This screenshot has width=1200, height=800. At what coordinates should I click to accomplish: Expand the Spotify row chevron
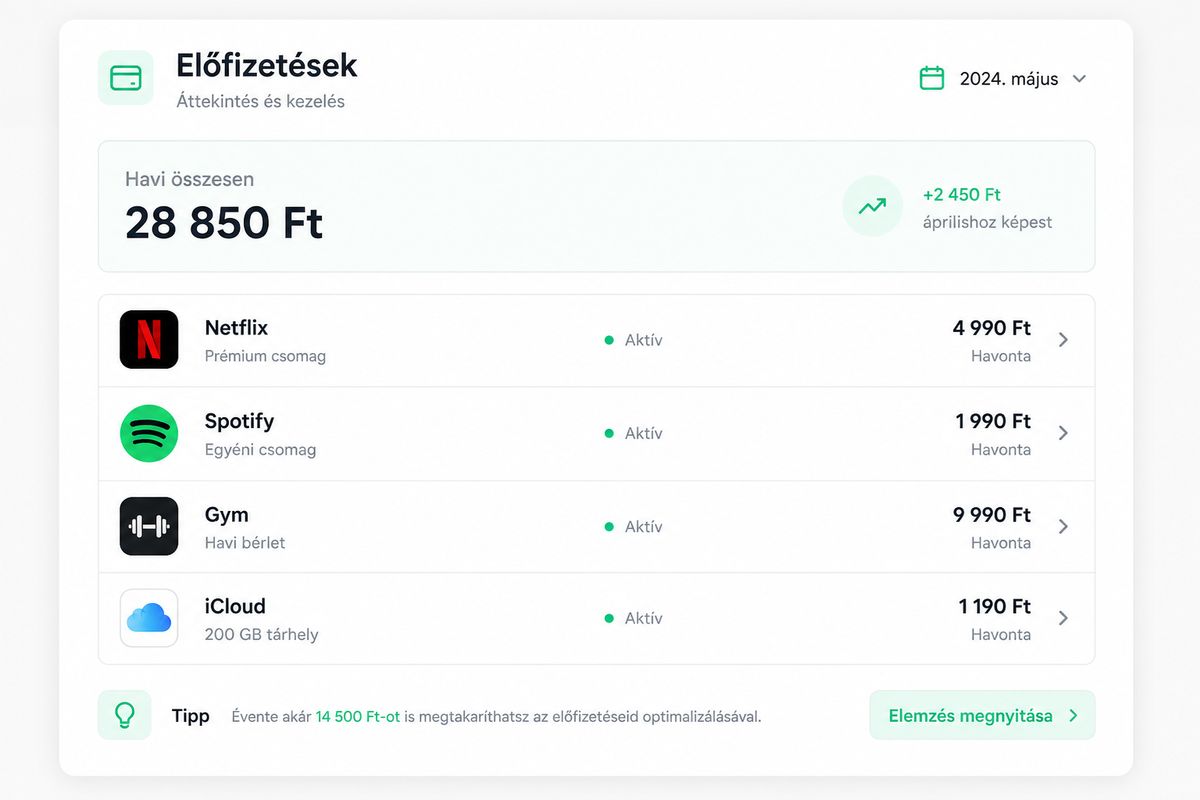click(1063, 433)
